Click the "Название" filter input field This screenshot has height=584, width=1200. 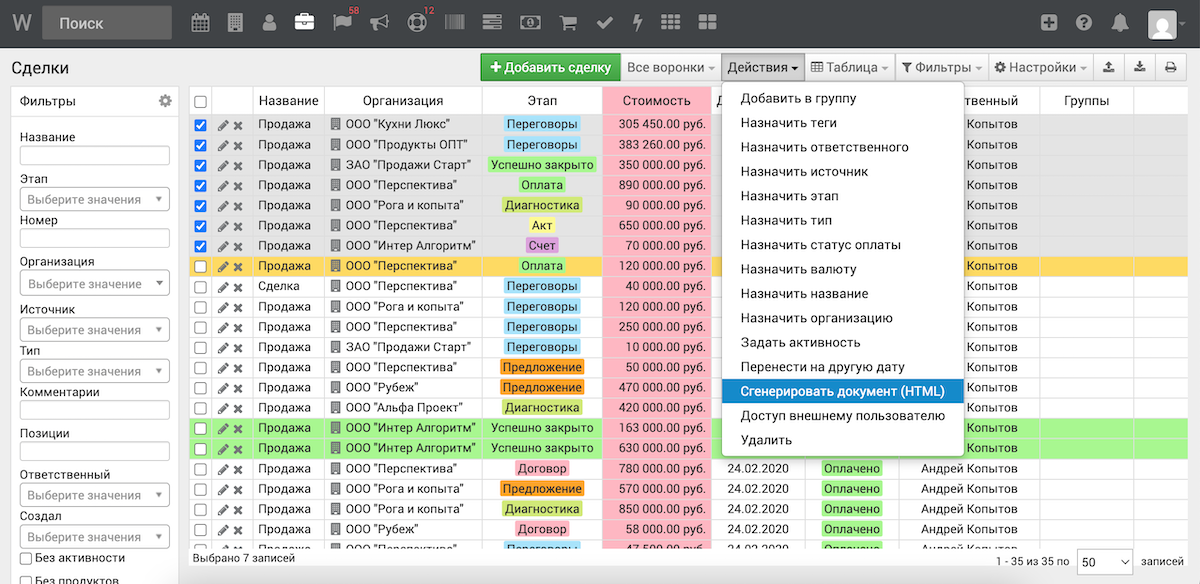(x=95, y=156)
